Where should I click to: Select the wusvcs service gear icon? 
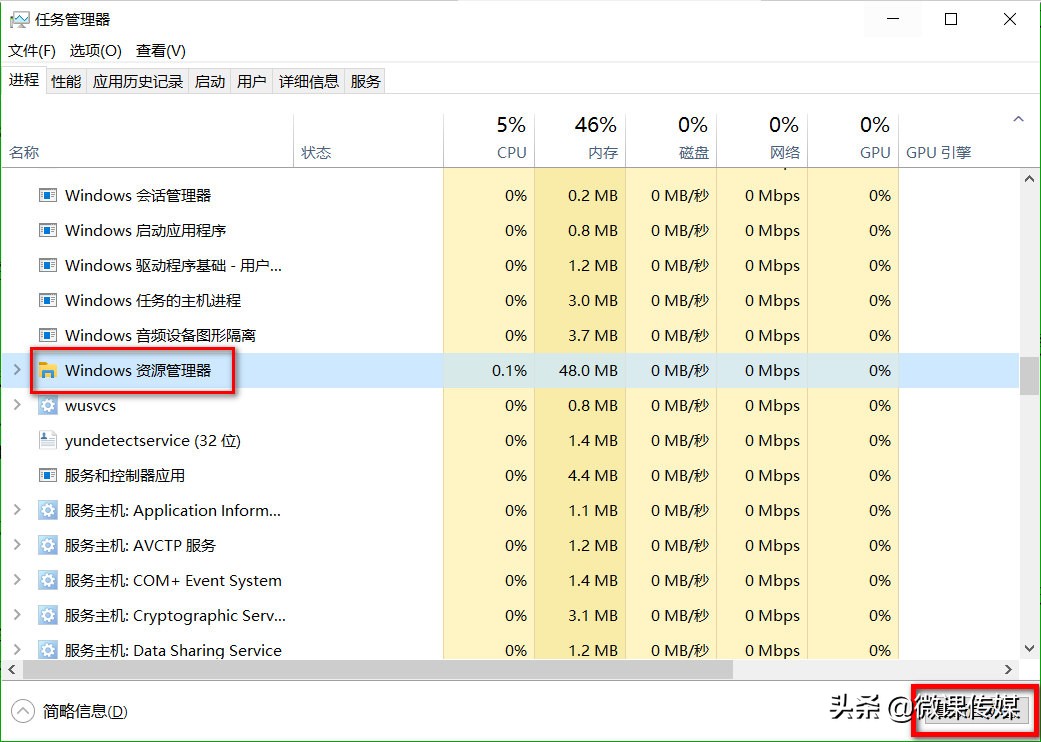tap(47, 405)
